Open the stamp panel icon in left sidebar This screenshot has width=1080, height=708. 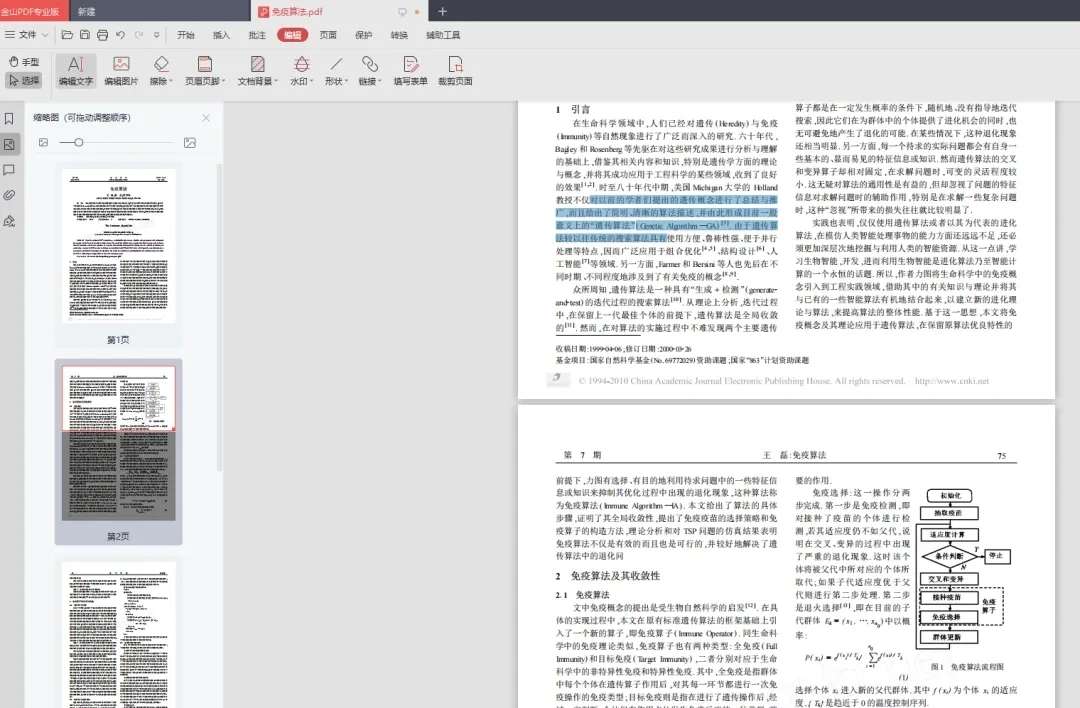click(9, 221)
